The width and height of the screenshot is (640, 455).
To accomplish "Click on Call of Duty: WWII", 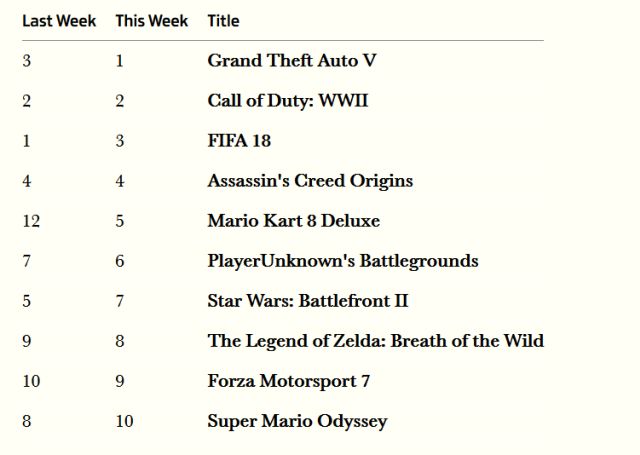I will click(287, 101).
